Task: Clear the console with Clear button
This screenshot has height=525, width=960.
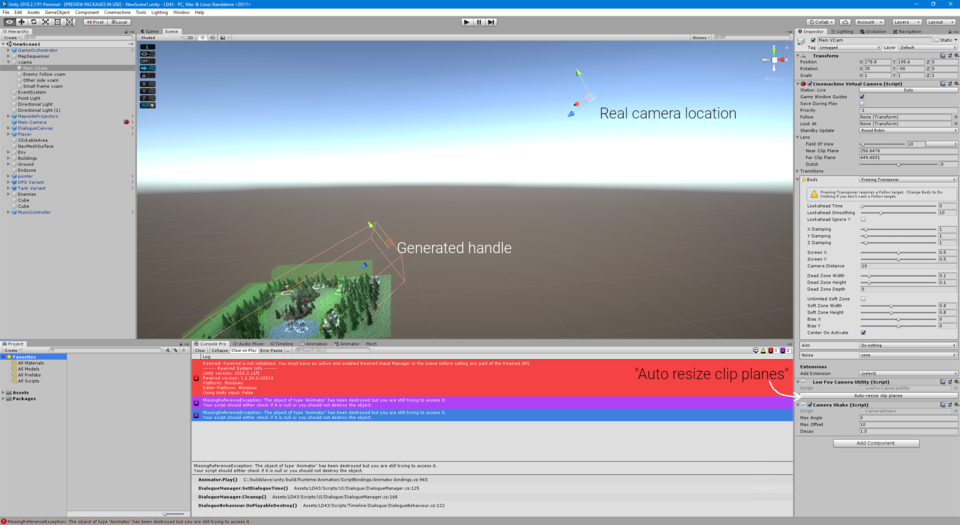Action: [x=200, y=351]
